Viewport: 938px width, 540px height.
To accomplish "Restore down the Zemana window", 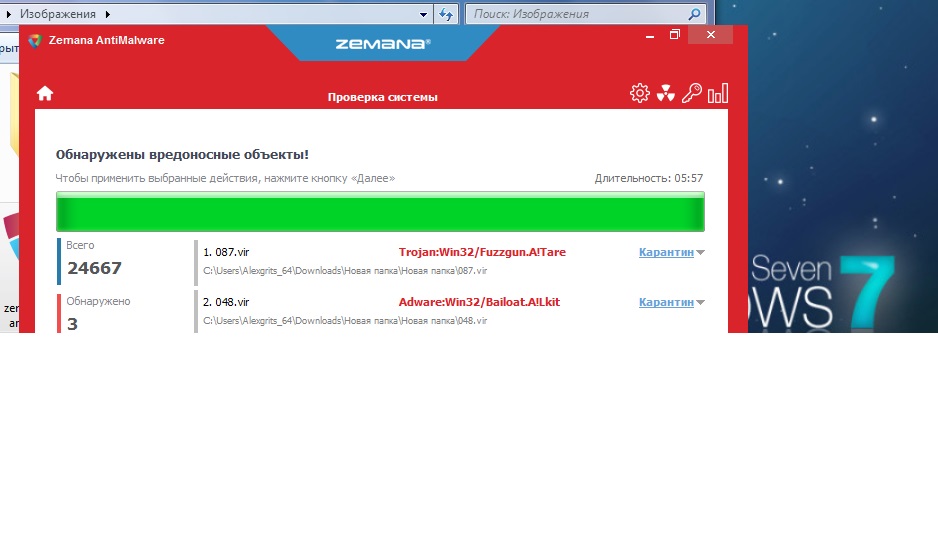I will click(675, 35).
